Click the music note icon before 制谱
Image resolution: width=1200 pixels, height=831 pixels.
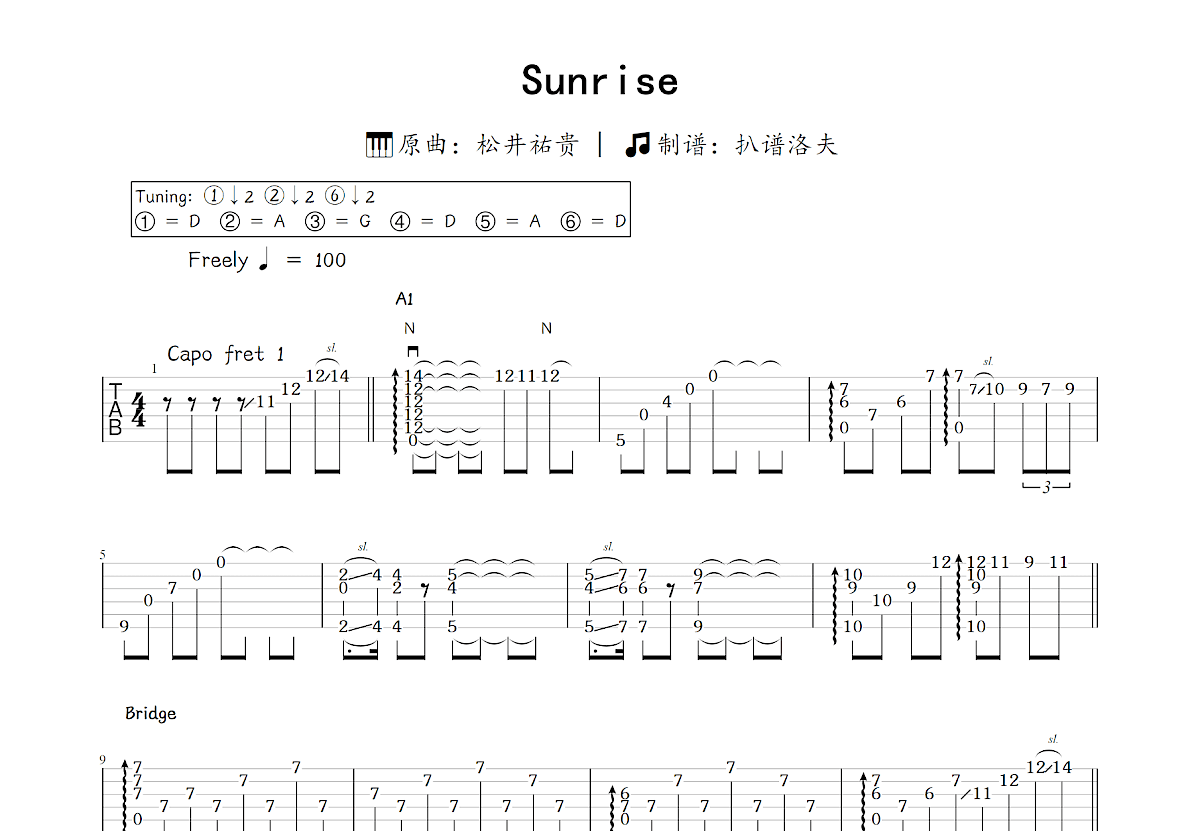click(637, 145)
